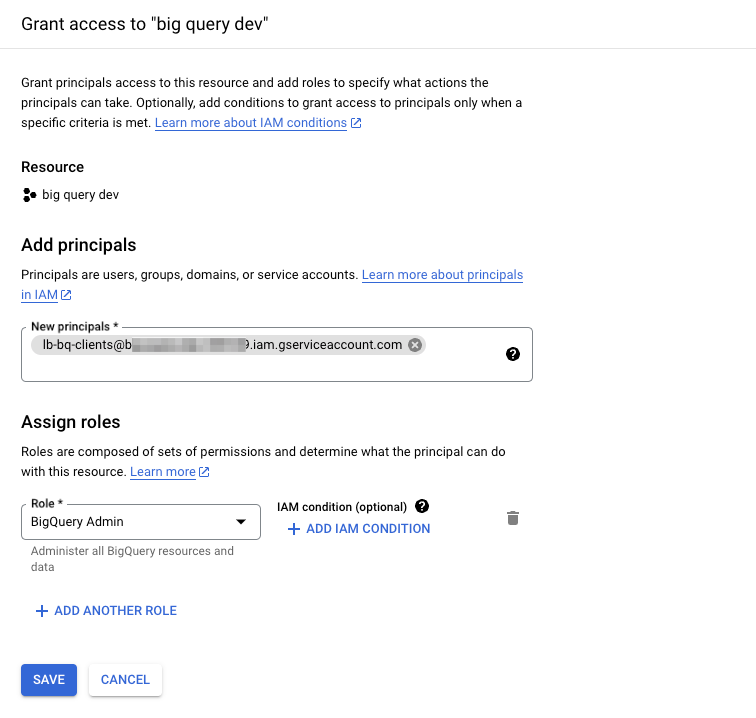
Task: Open Learn more link under Assign roles
Action: (x=162, y=472)
